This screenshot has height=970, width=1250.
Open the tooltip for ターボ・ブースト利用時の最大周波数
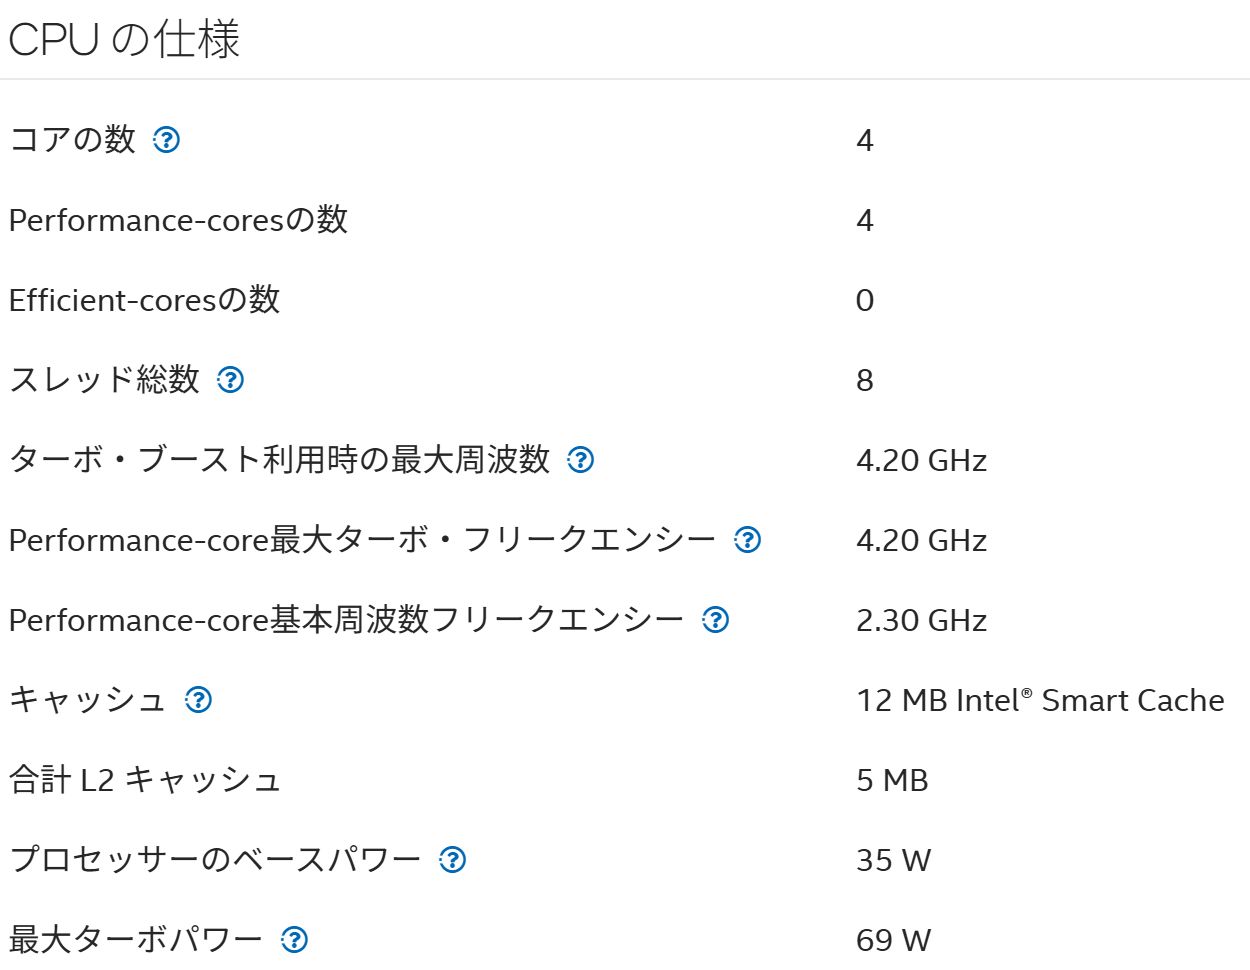(578, 460)
